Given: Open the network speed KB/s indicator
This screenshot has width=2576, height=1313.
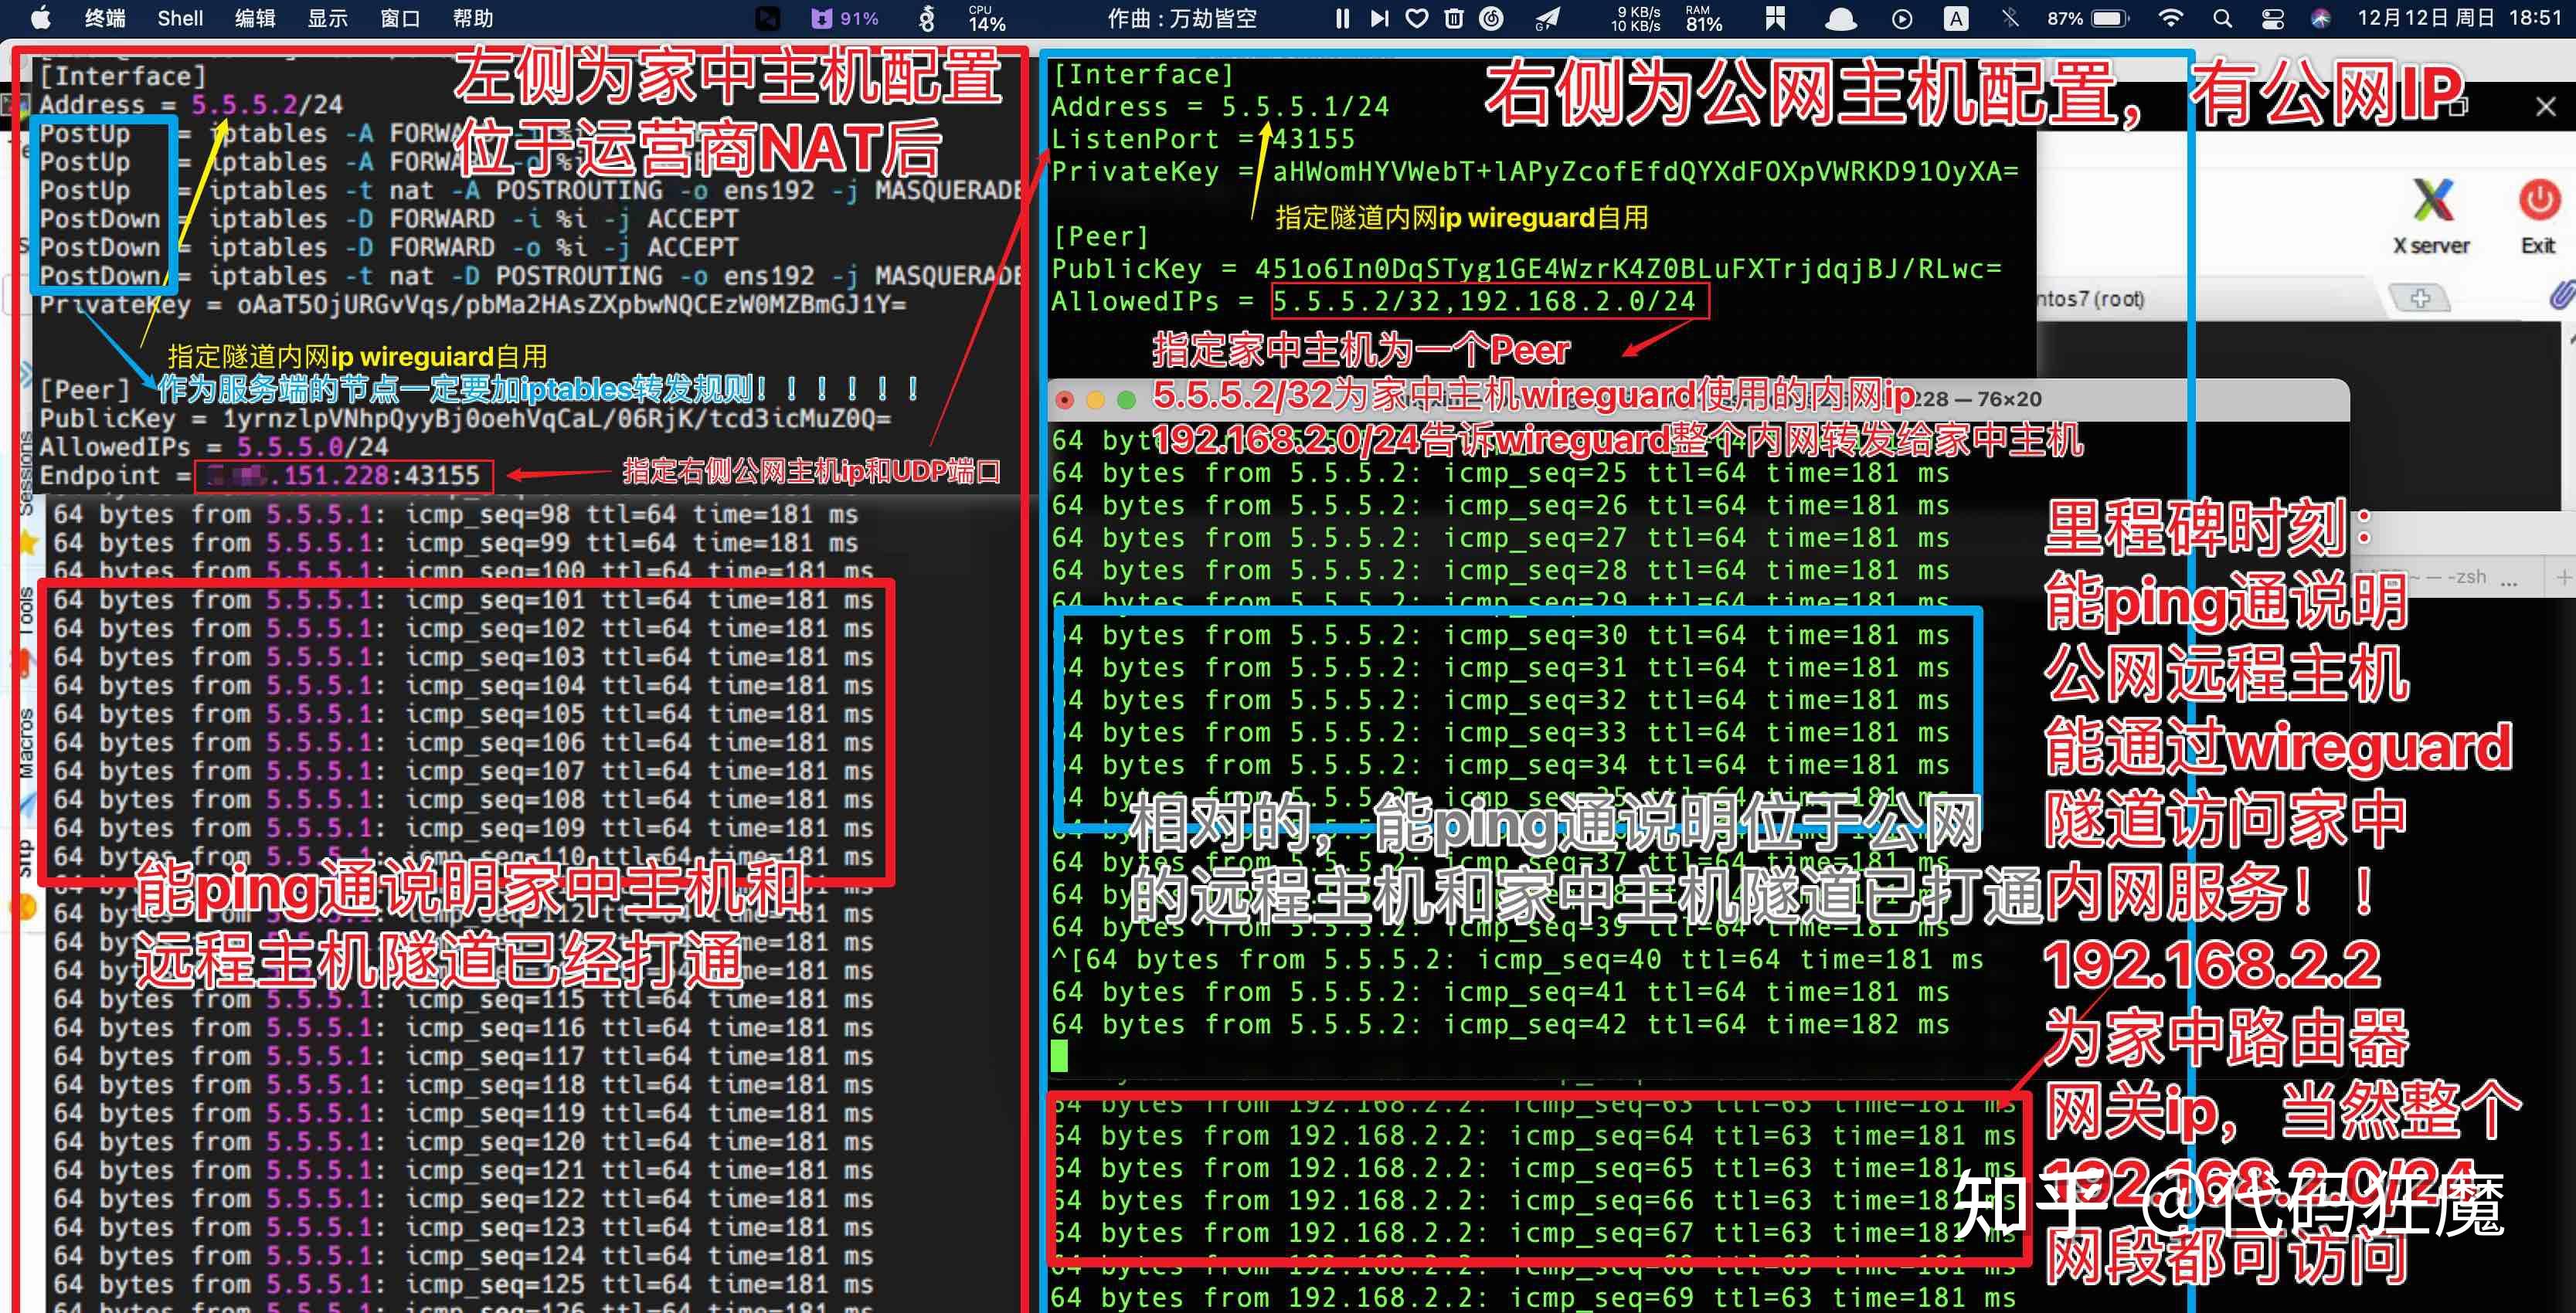Looking at the screenshot, I should [x=1635, y=18].
